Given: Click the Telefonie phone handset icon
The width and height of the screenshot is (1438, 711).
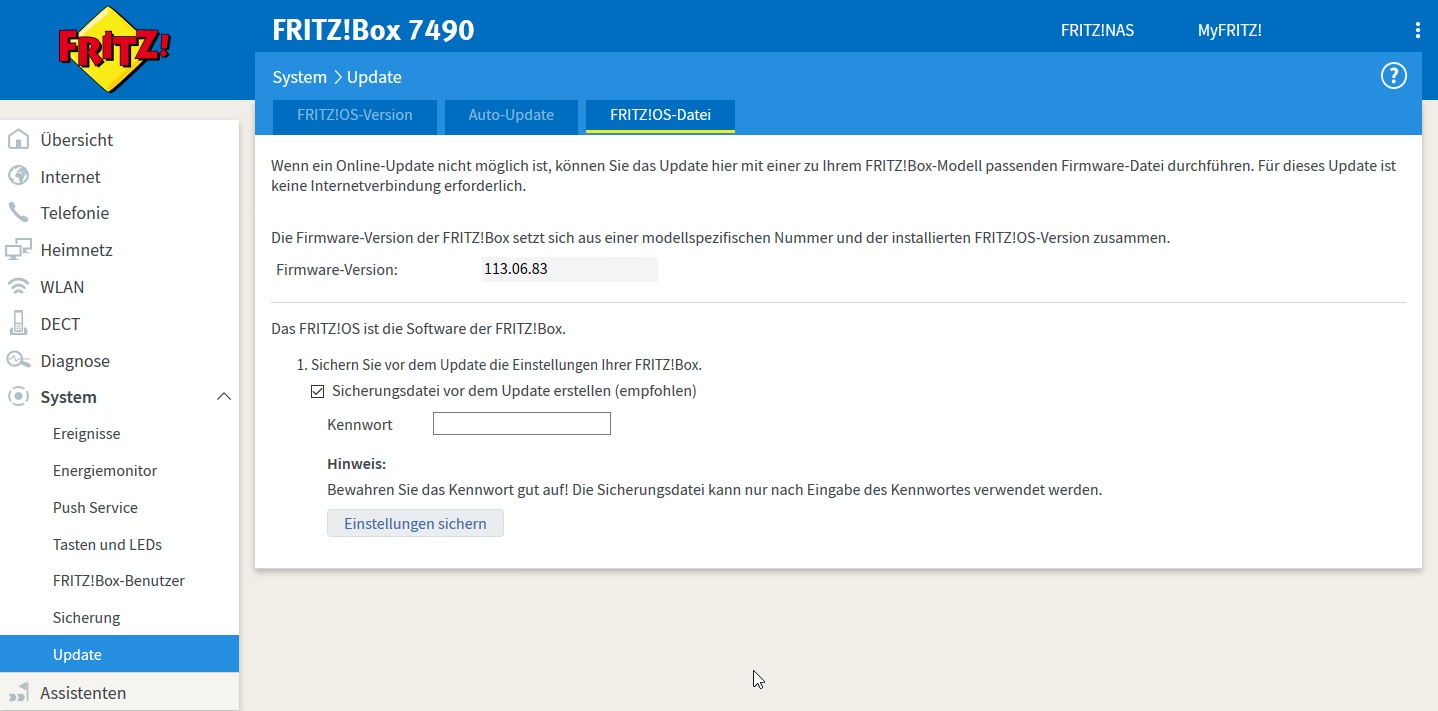Looking at the screenshot, I should click(x=18, y=213).
